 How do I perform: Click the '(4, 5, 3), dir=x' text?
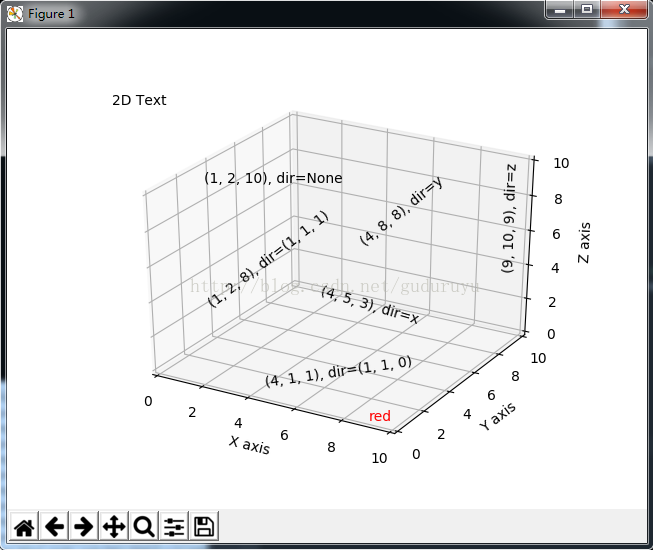pos(369,305)
